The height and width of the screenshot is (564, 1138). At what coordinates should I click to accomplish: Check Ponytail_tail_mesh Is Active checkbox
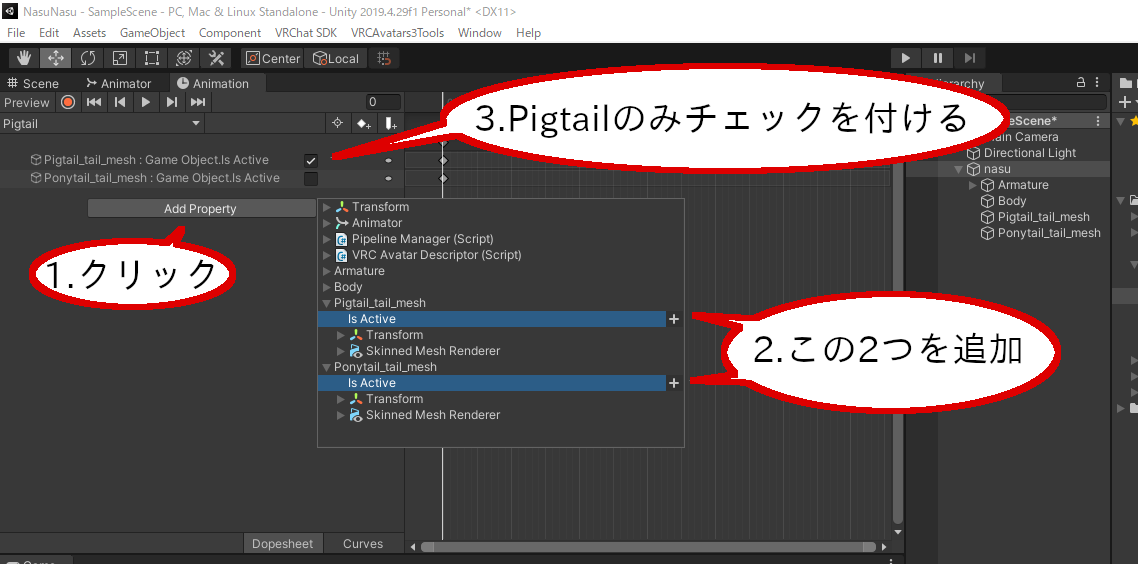pyautogui.click(x=311, y=179)
